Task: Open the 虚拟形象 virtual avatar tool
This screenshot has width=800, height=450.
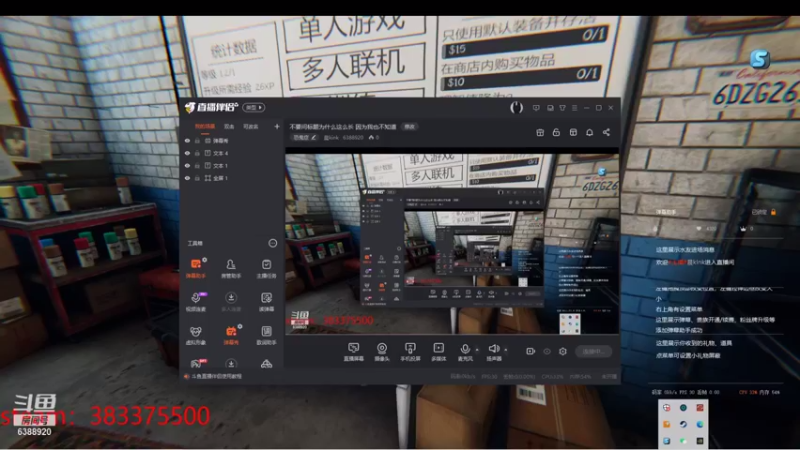Action: [x=195, y=335]
